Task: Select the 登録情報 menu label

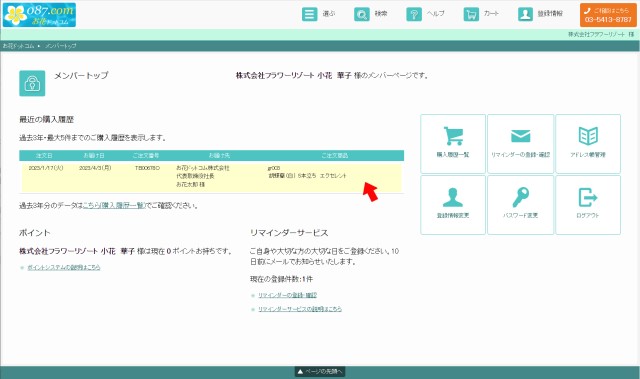Action: pyautogui.click(x=550, y=13)
